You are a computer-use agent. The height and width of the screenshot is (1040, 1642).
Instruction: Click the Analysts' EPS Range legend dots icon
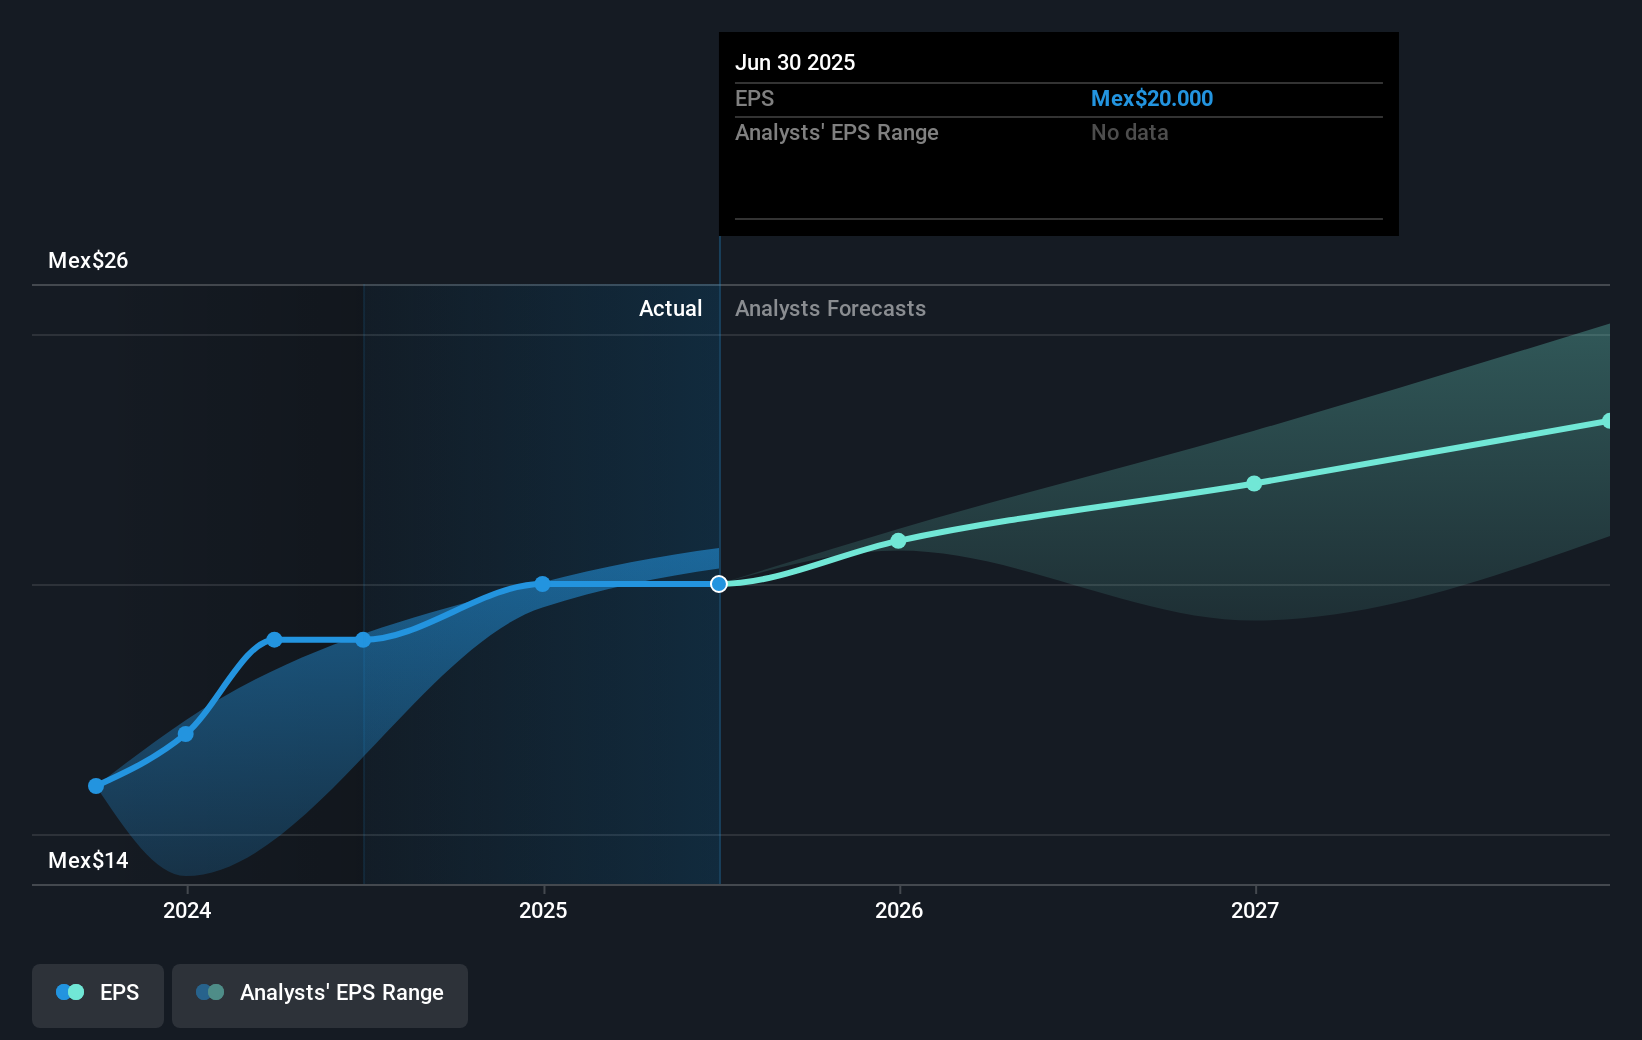(x=210, y=992)
